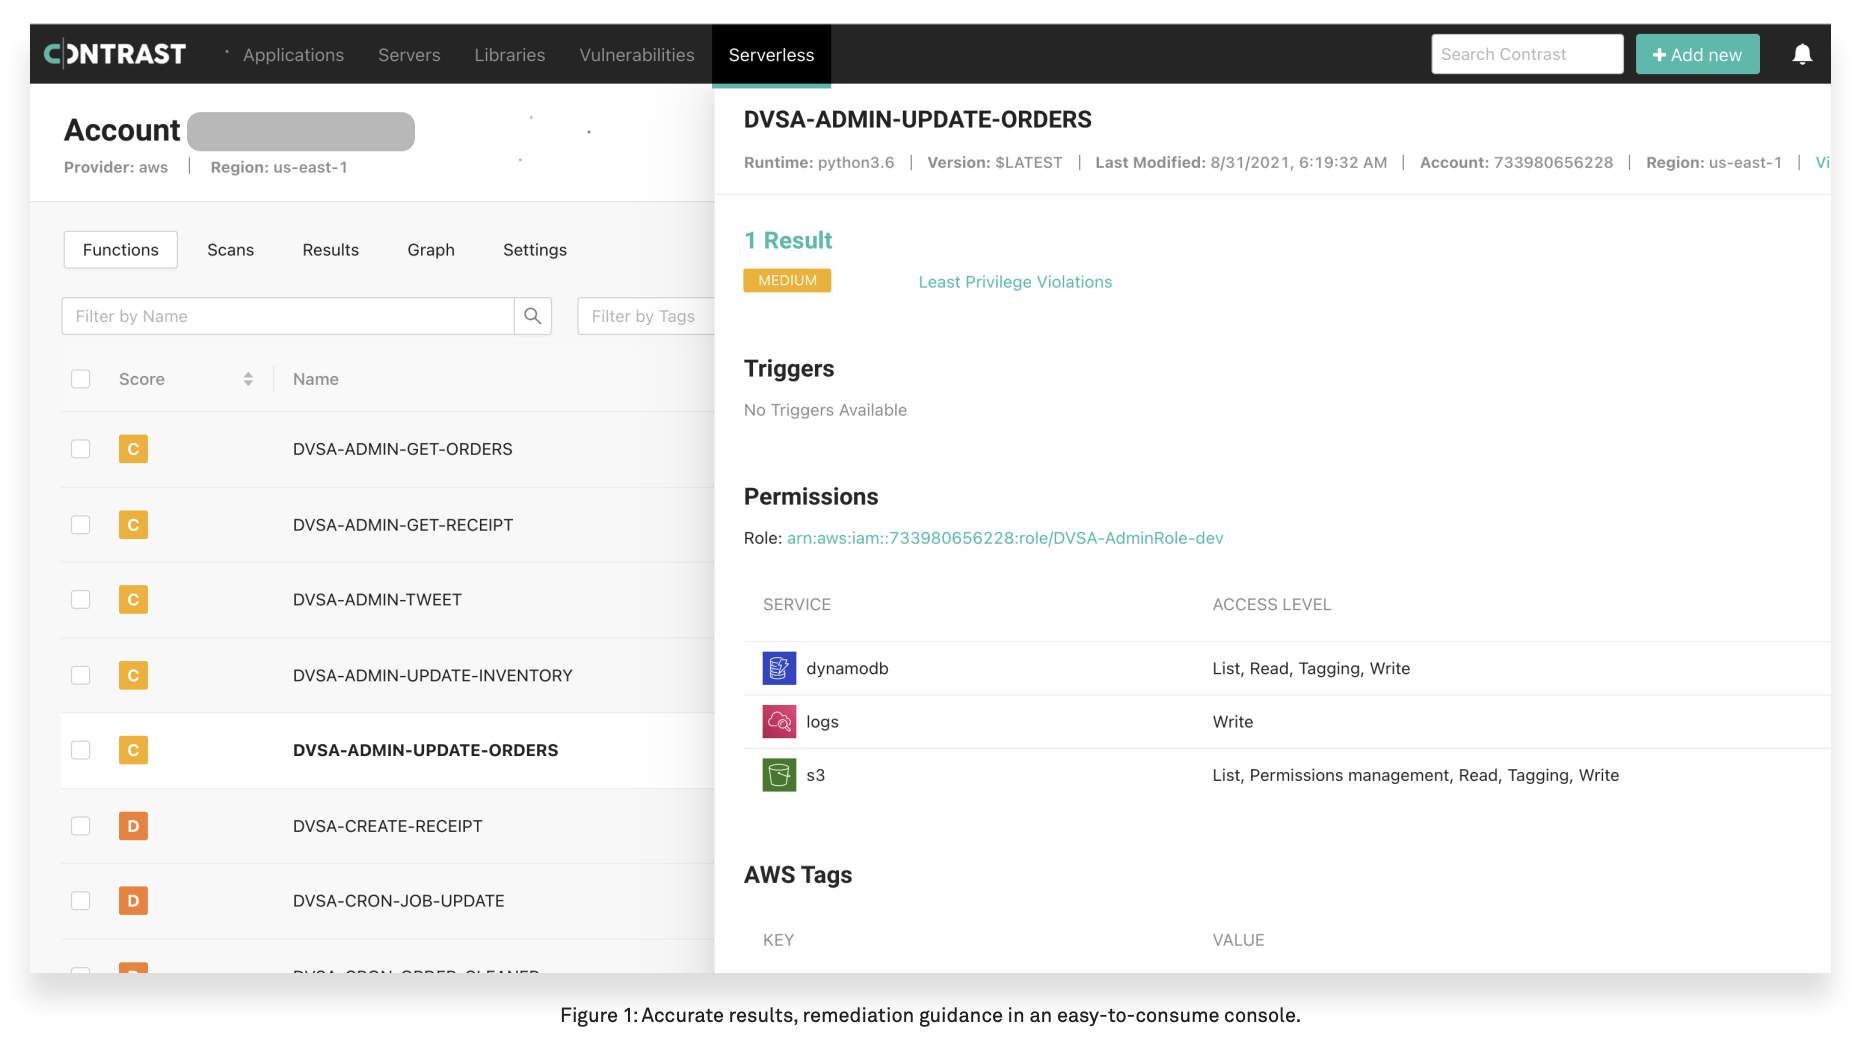Open the Filter by Tags dropdown
The image size is (1858, 1056).
point(645,316)
